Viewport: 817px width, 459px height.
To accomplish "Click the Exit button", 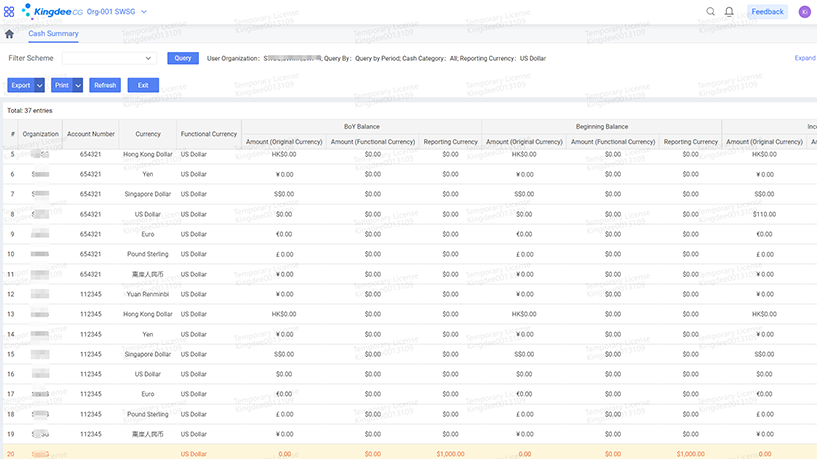I will [x=143, y=85].
